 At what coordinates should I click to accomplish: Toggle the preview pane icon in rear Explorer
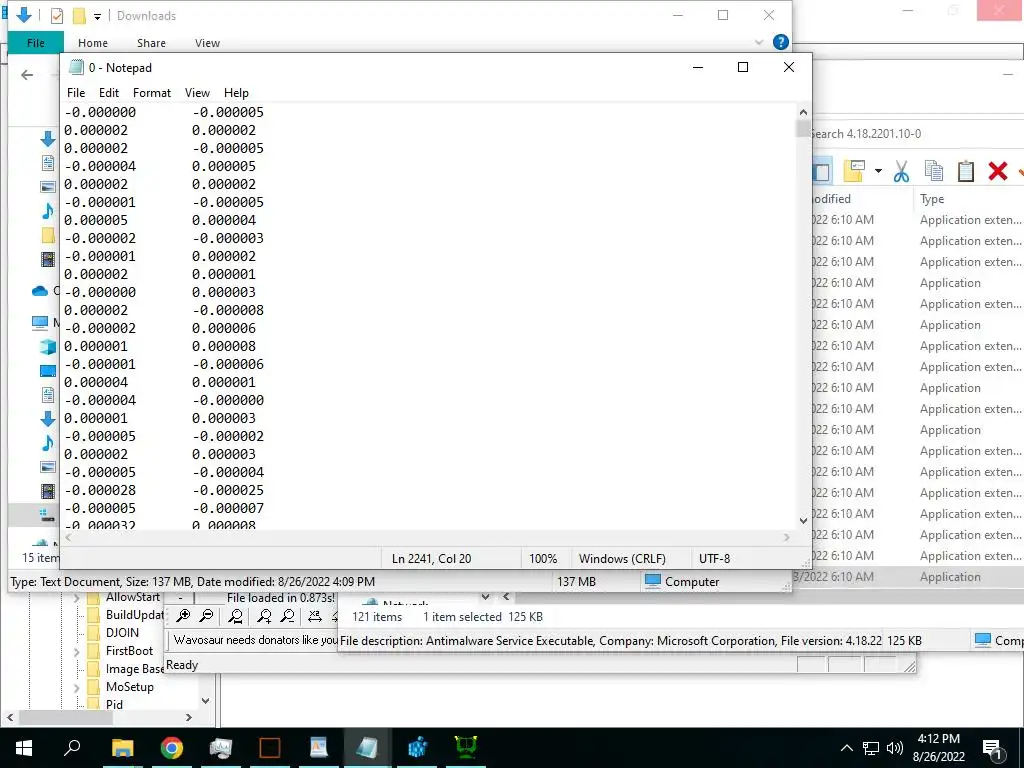click(822, 171)
